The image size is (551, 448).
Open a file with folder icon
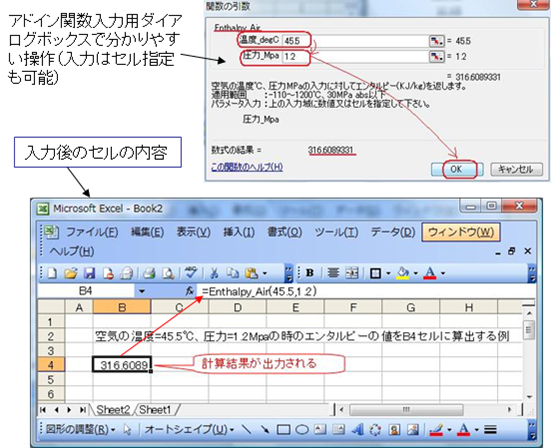point(71,273)
